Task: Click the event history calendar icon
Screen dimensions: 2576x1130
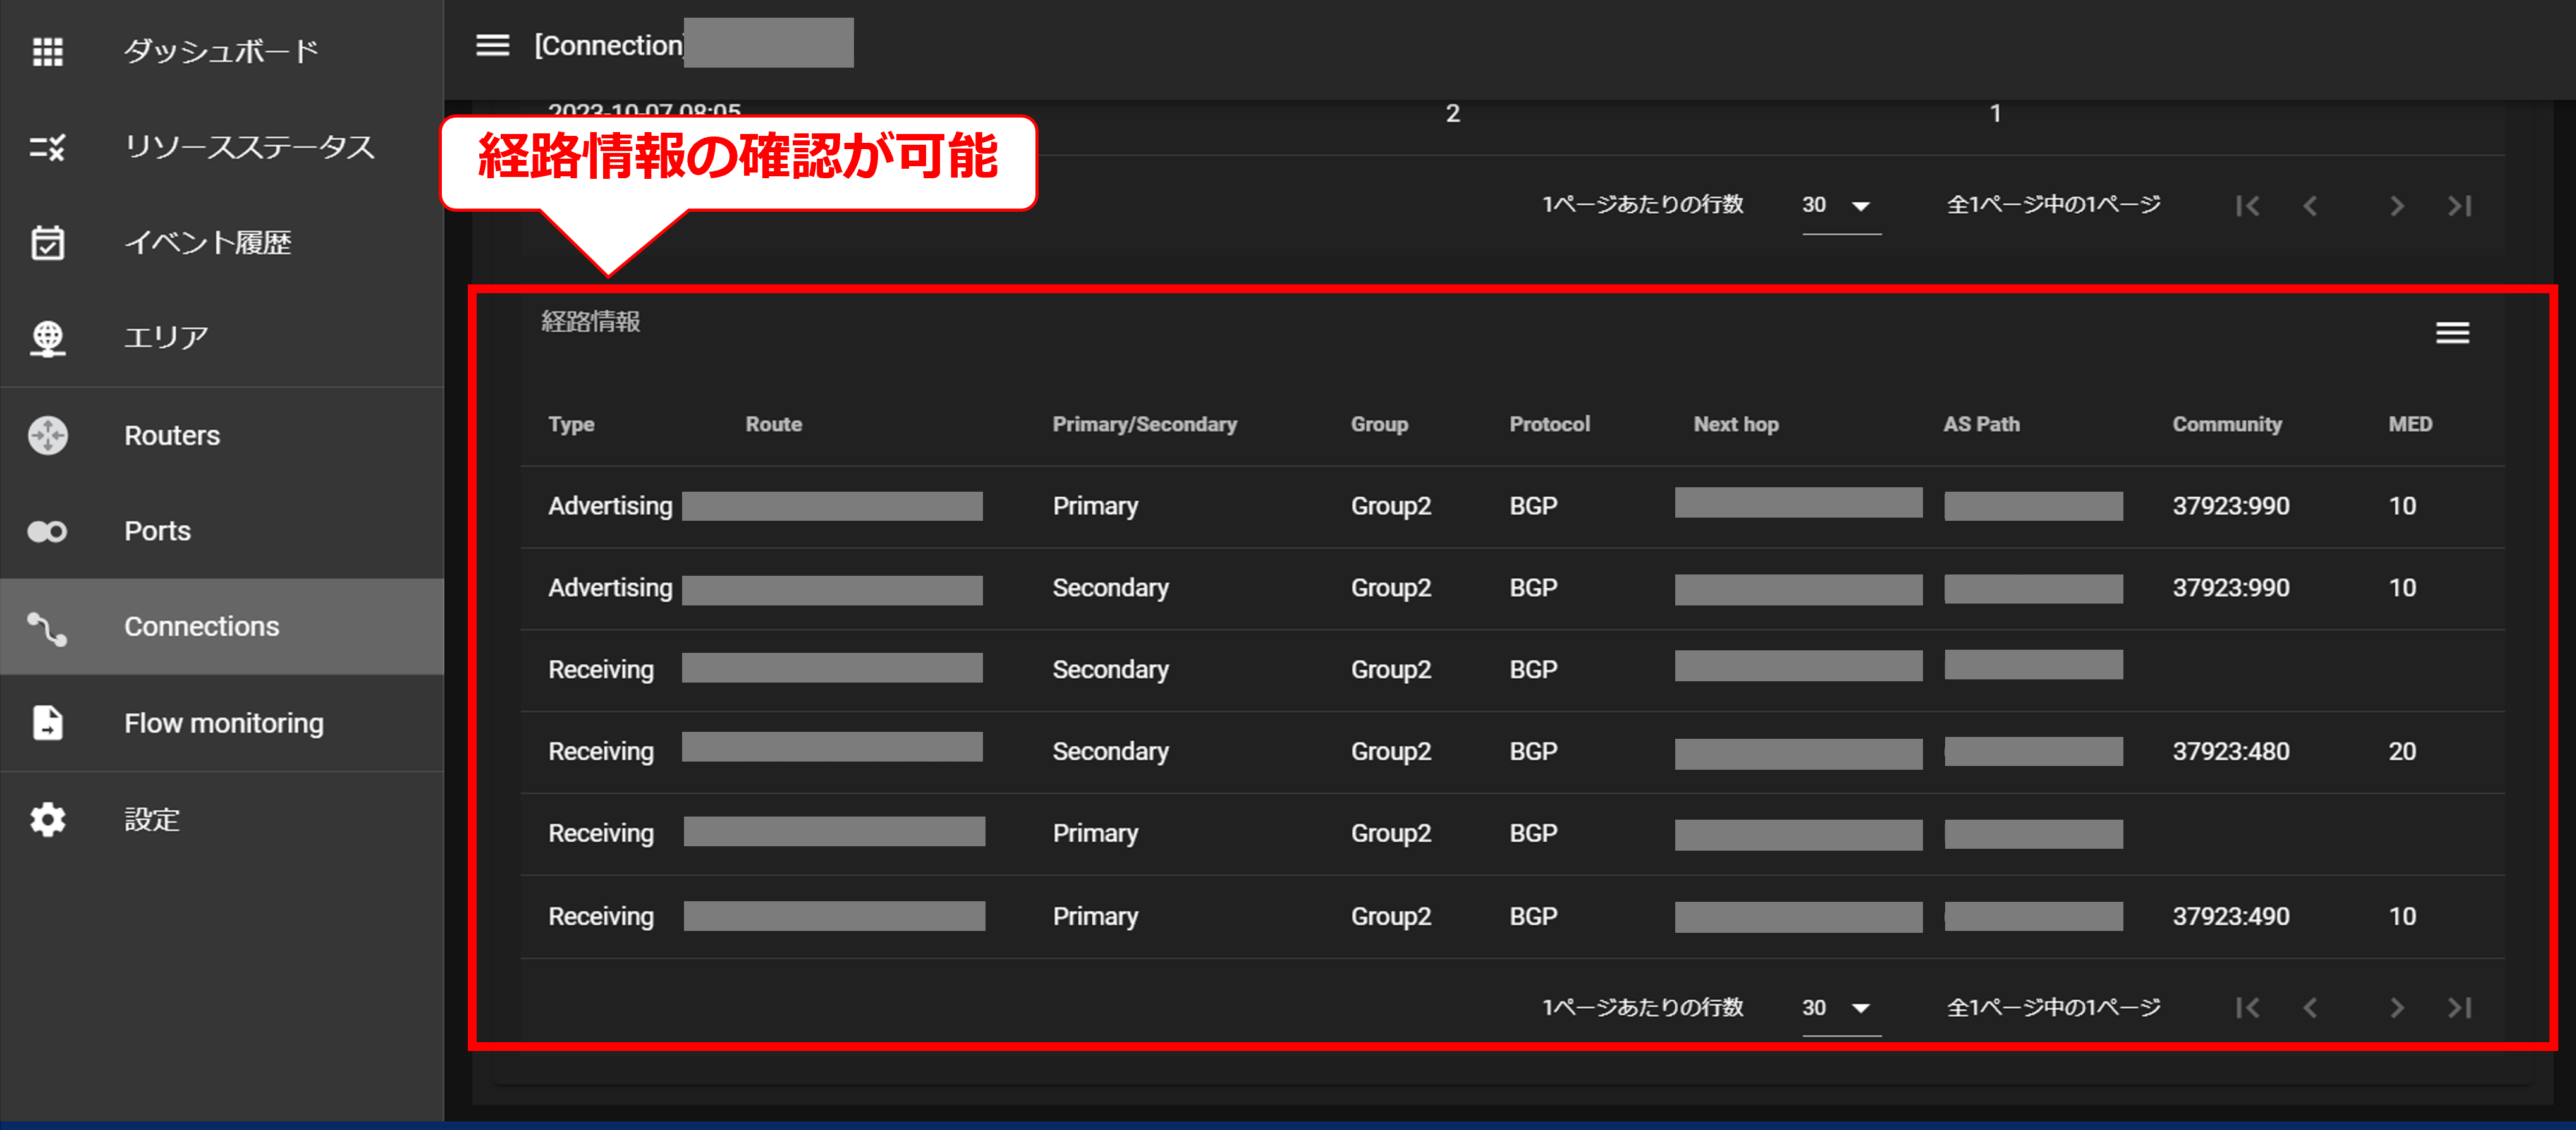Action: (47, 242)
